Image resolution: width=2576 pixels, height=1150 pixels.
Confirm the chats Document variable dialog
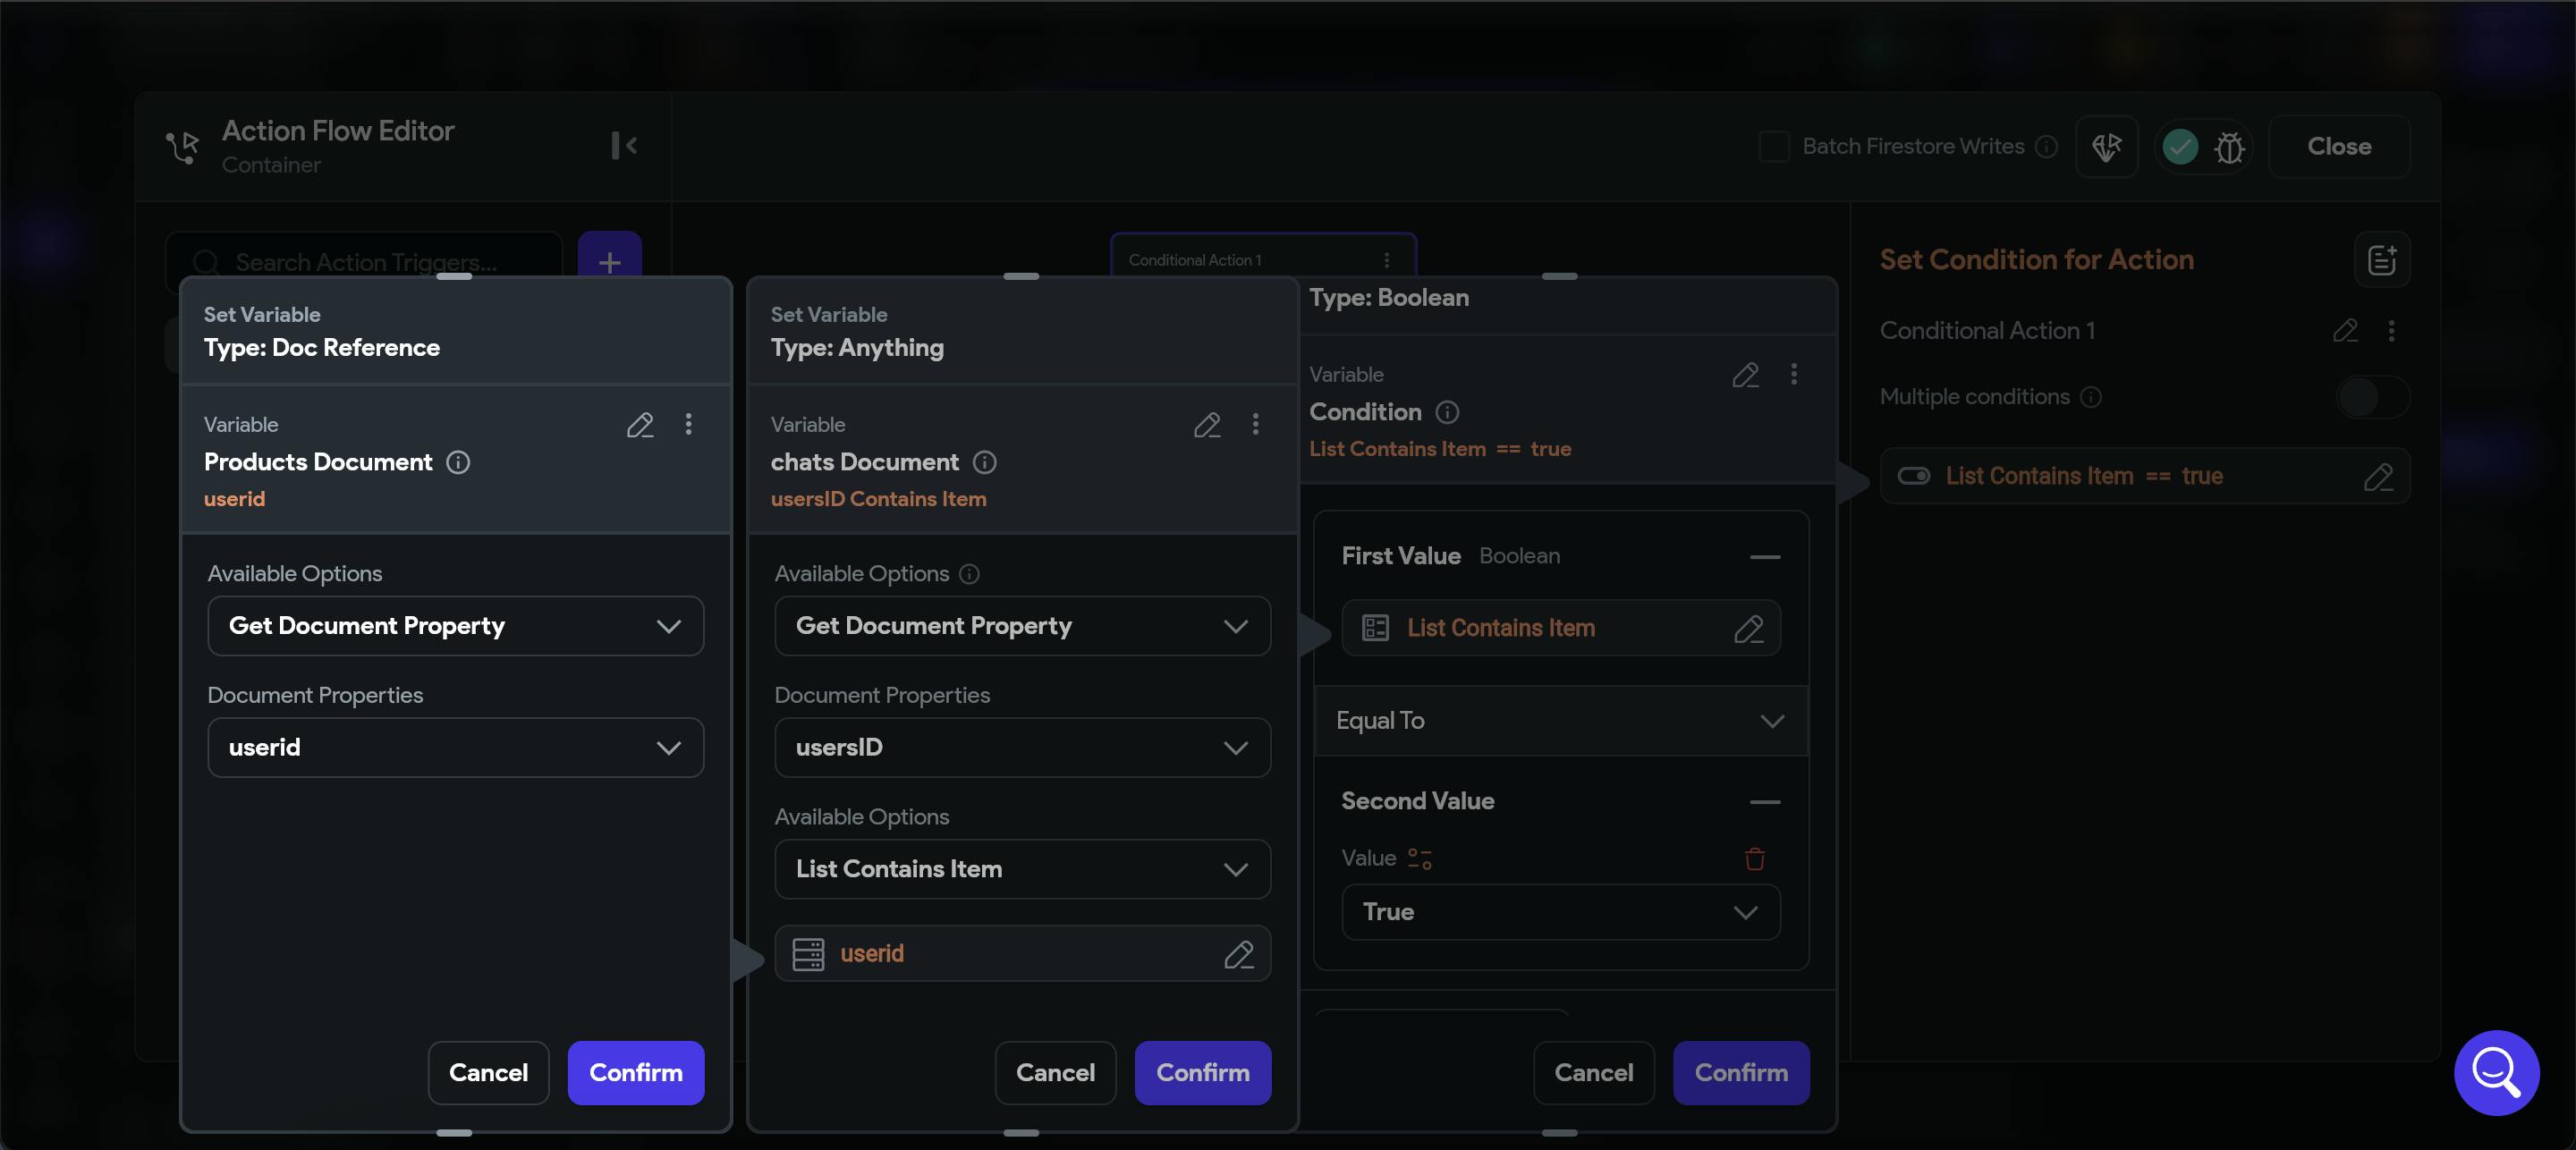[1203, 1073]
